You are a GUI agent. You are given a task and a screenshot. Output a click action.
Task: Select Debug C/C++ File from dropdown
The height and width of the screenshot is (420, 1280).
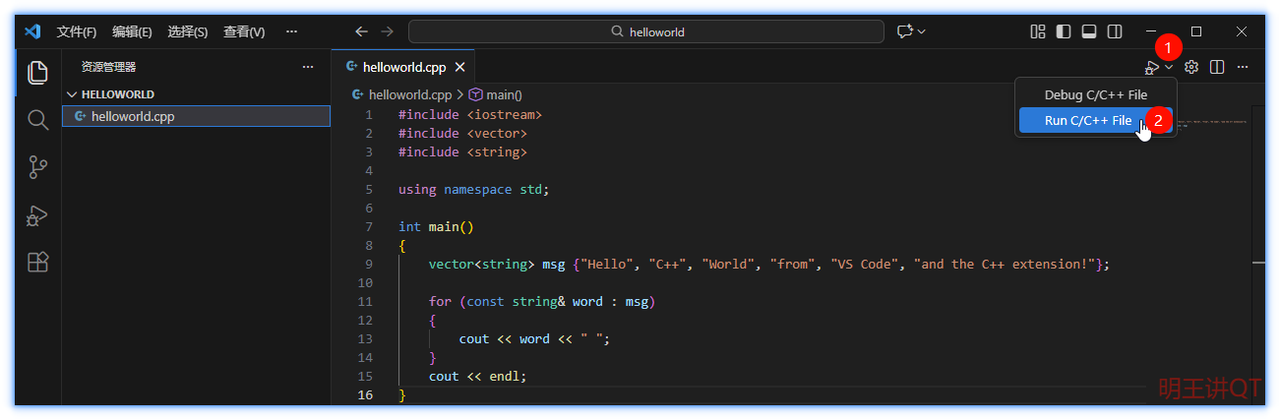point(1096,95)
